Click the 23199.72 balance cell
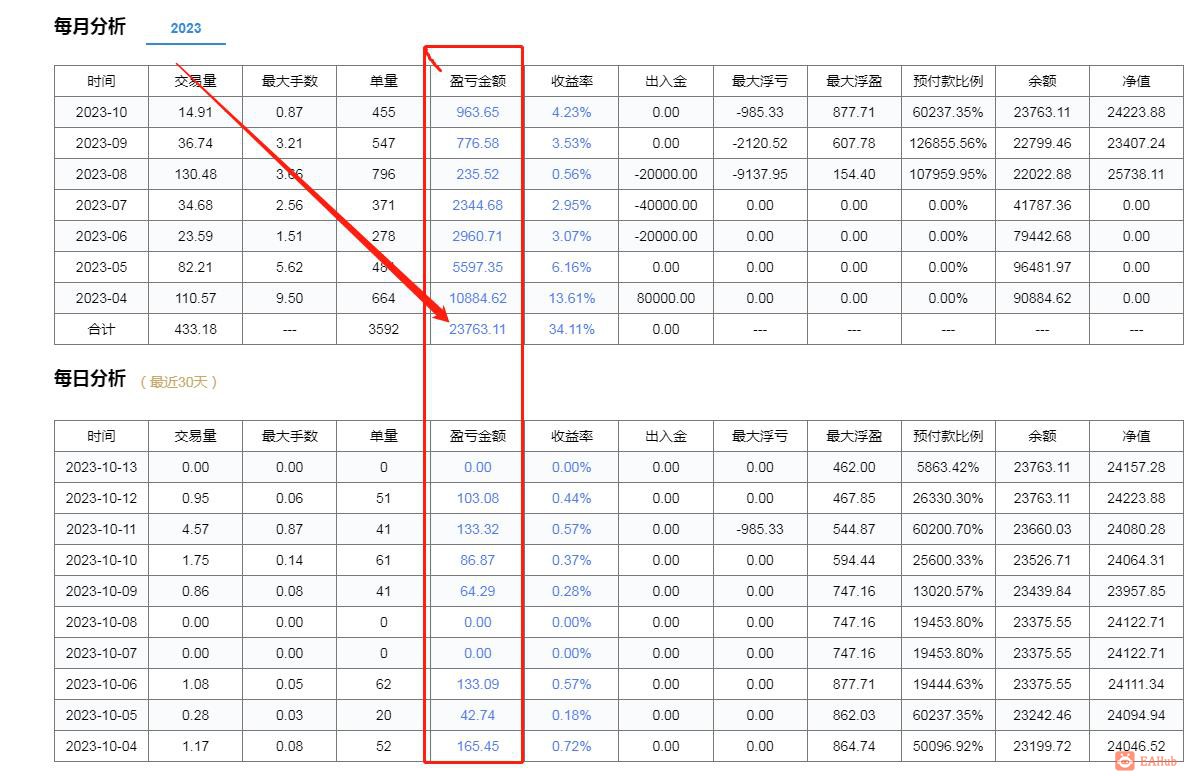Screen dimensions: 1186x776 coord(1042,747)
